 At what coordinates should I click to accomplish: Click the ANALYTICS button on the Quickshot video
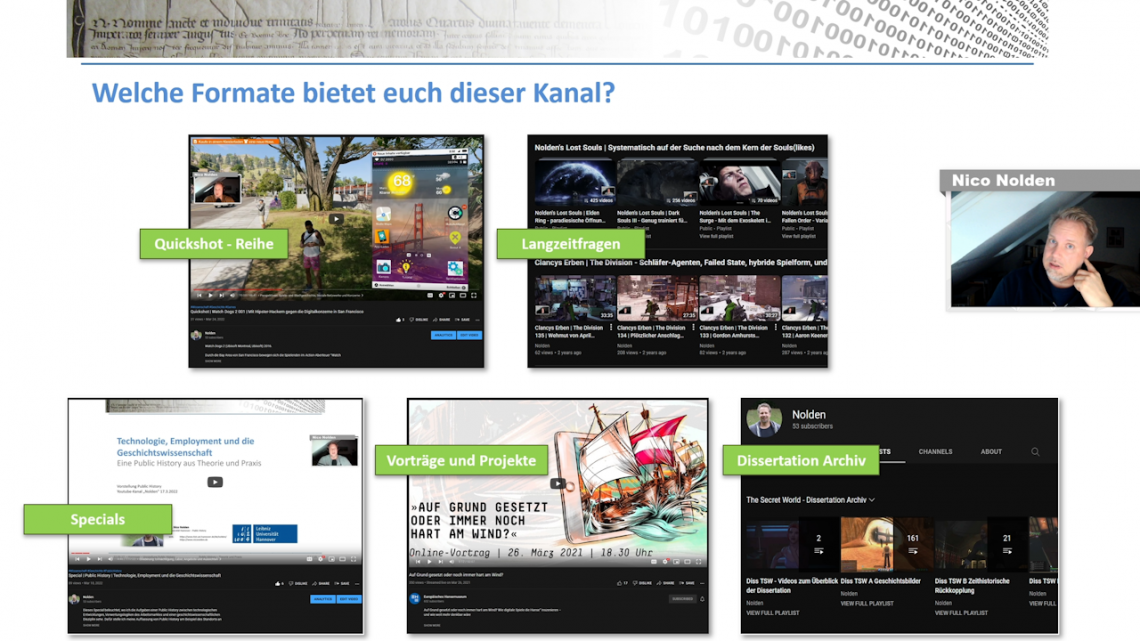[x=443, y=335]
